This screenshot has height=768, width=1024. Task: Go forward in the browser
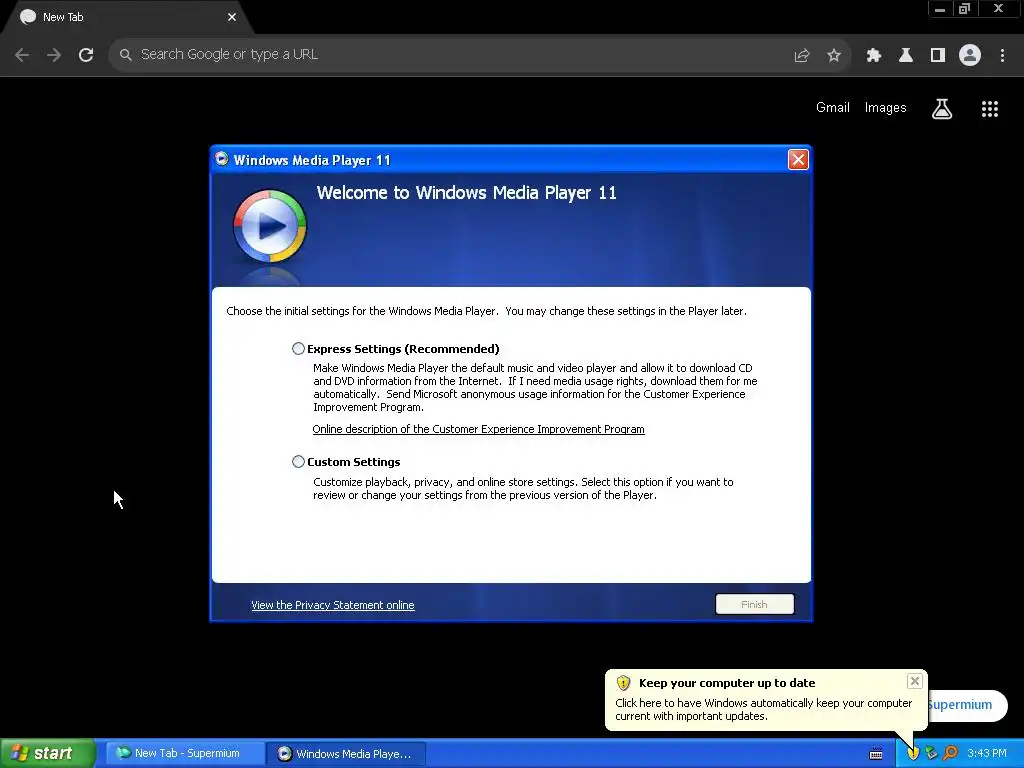pos(54,55)
